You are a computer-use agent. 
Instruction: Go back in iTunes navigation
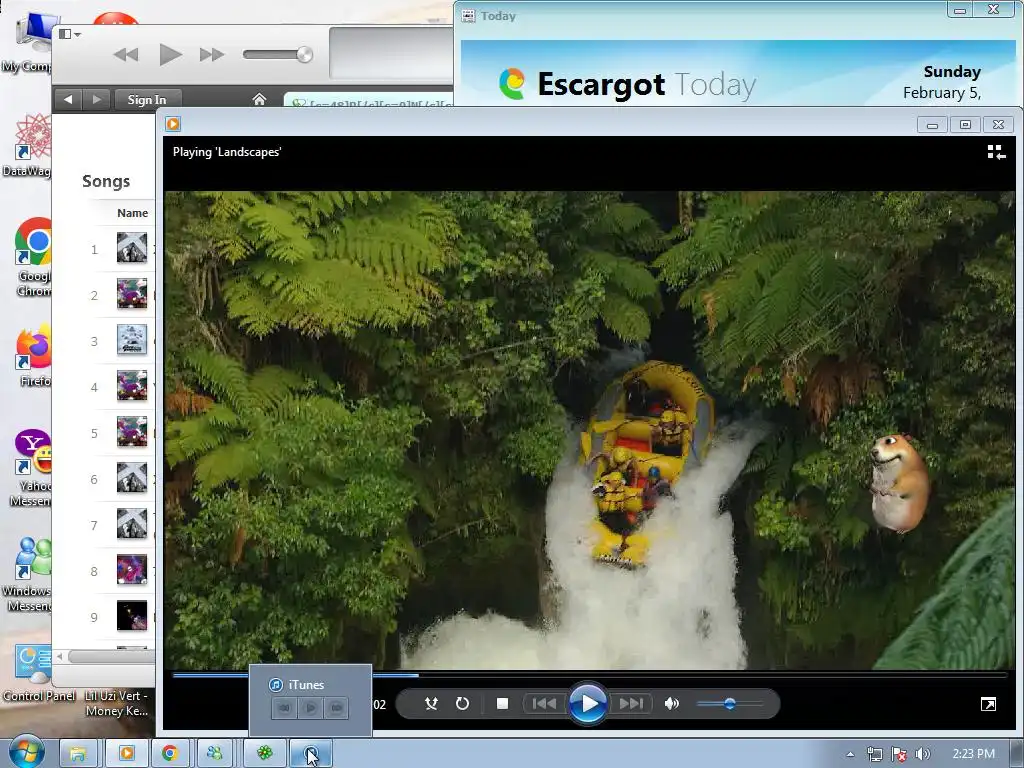[68, 99]
